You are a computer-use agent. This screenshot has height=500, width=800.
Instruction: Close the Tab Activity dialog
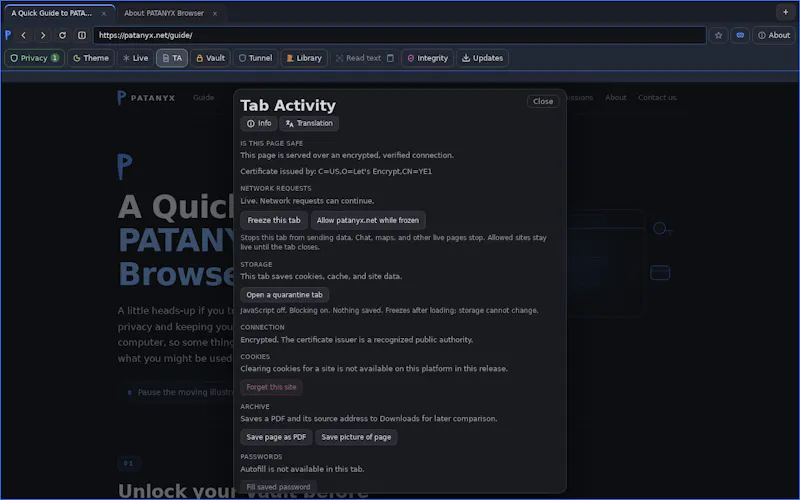point(543,102)
